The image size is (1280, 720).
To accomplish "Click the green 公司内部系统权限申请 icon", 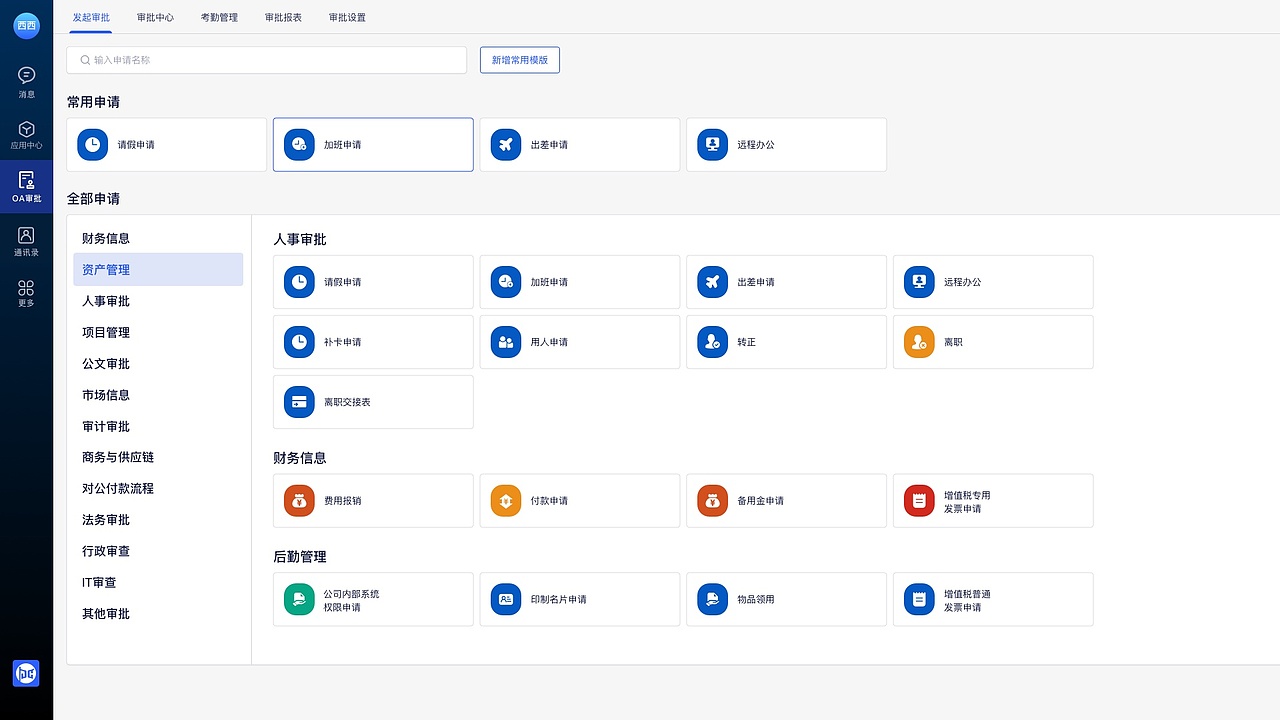I will coord(299,600).
